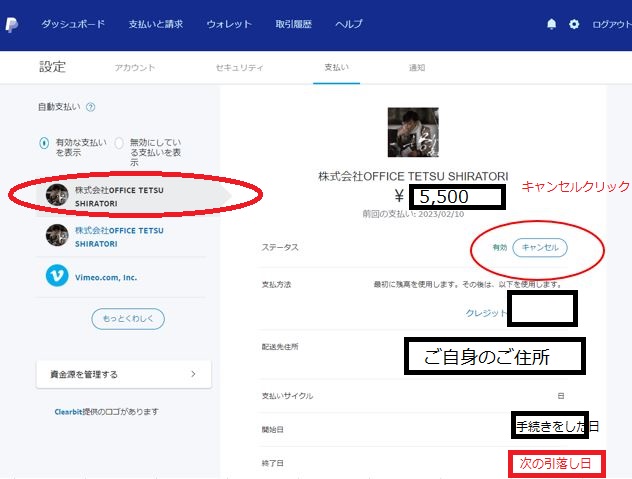Open the ダッシュボード menu
The width and height of the screenshot is (632, 479).
(x=72, y=23)
